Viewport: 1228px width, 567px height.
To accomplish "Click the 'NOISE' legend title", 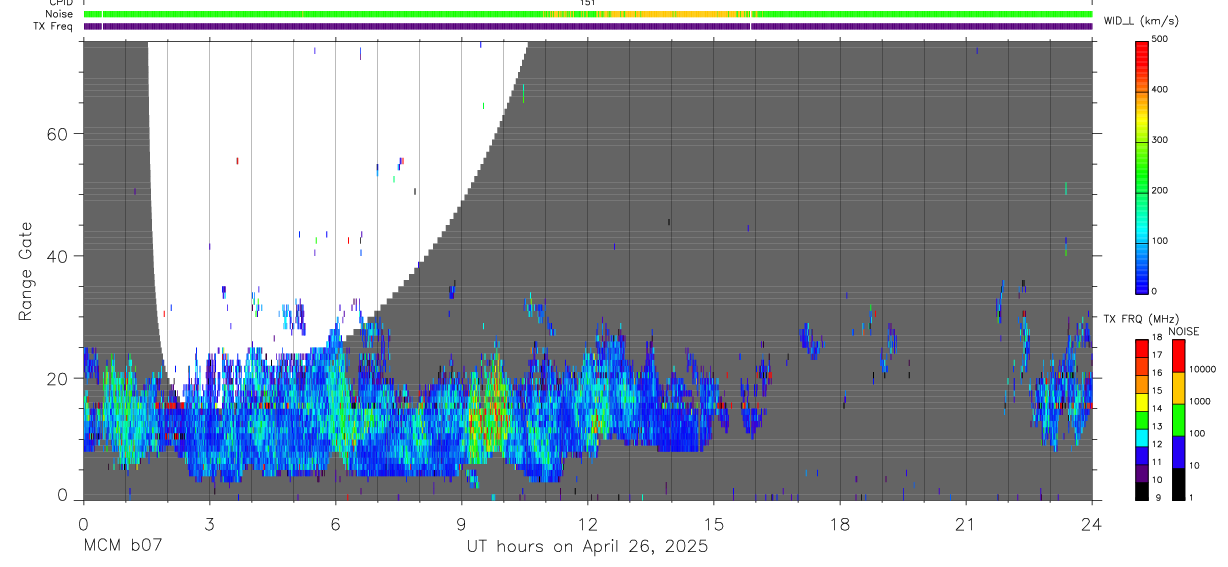I will 1183,331.
